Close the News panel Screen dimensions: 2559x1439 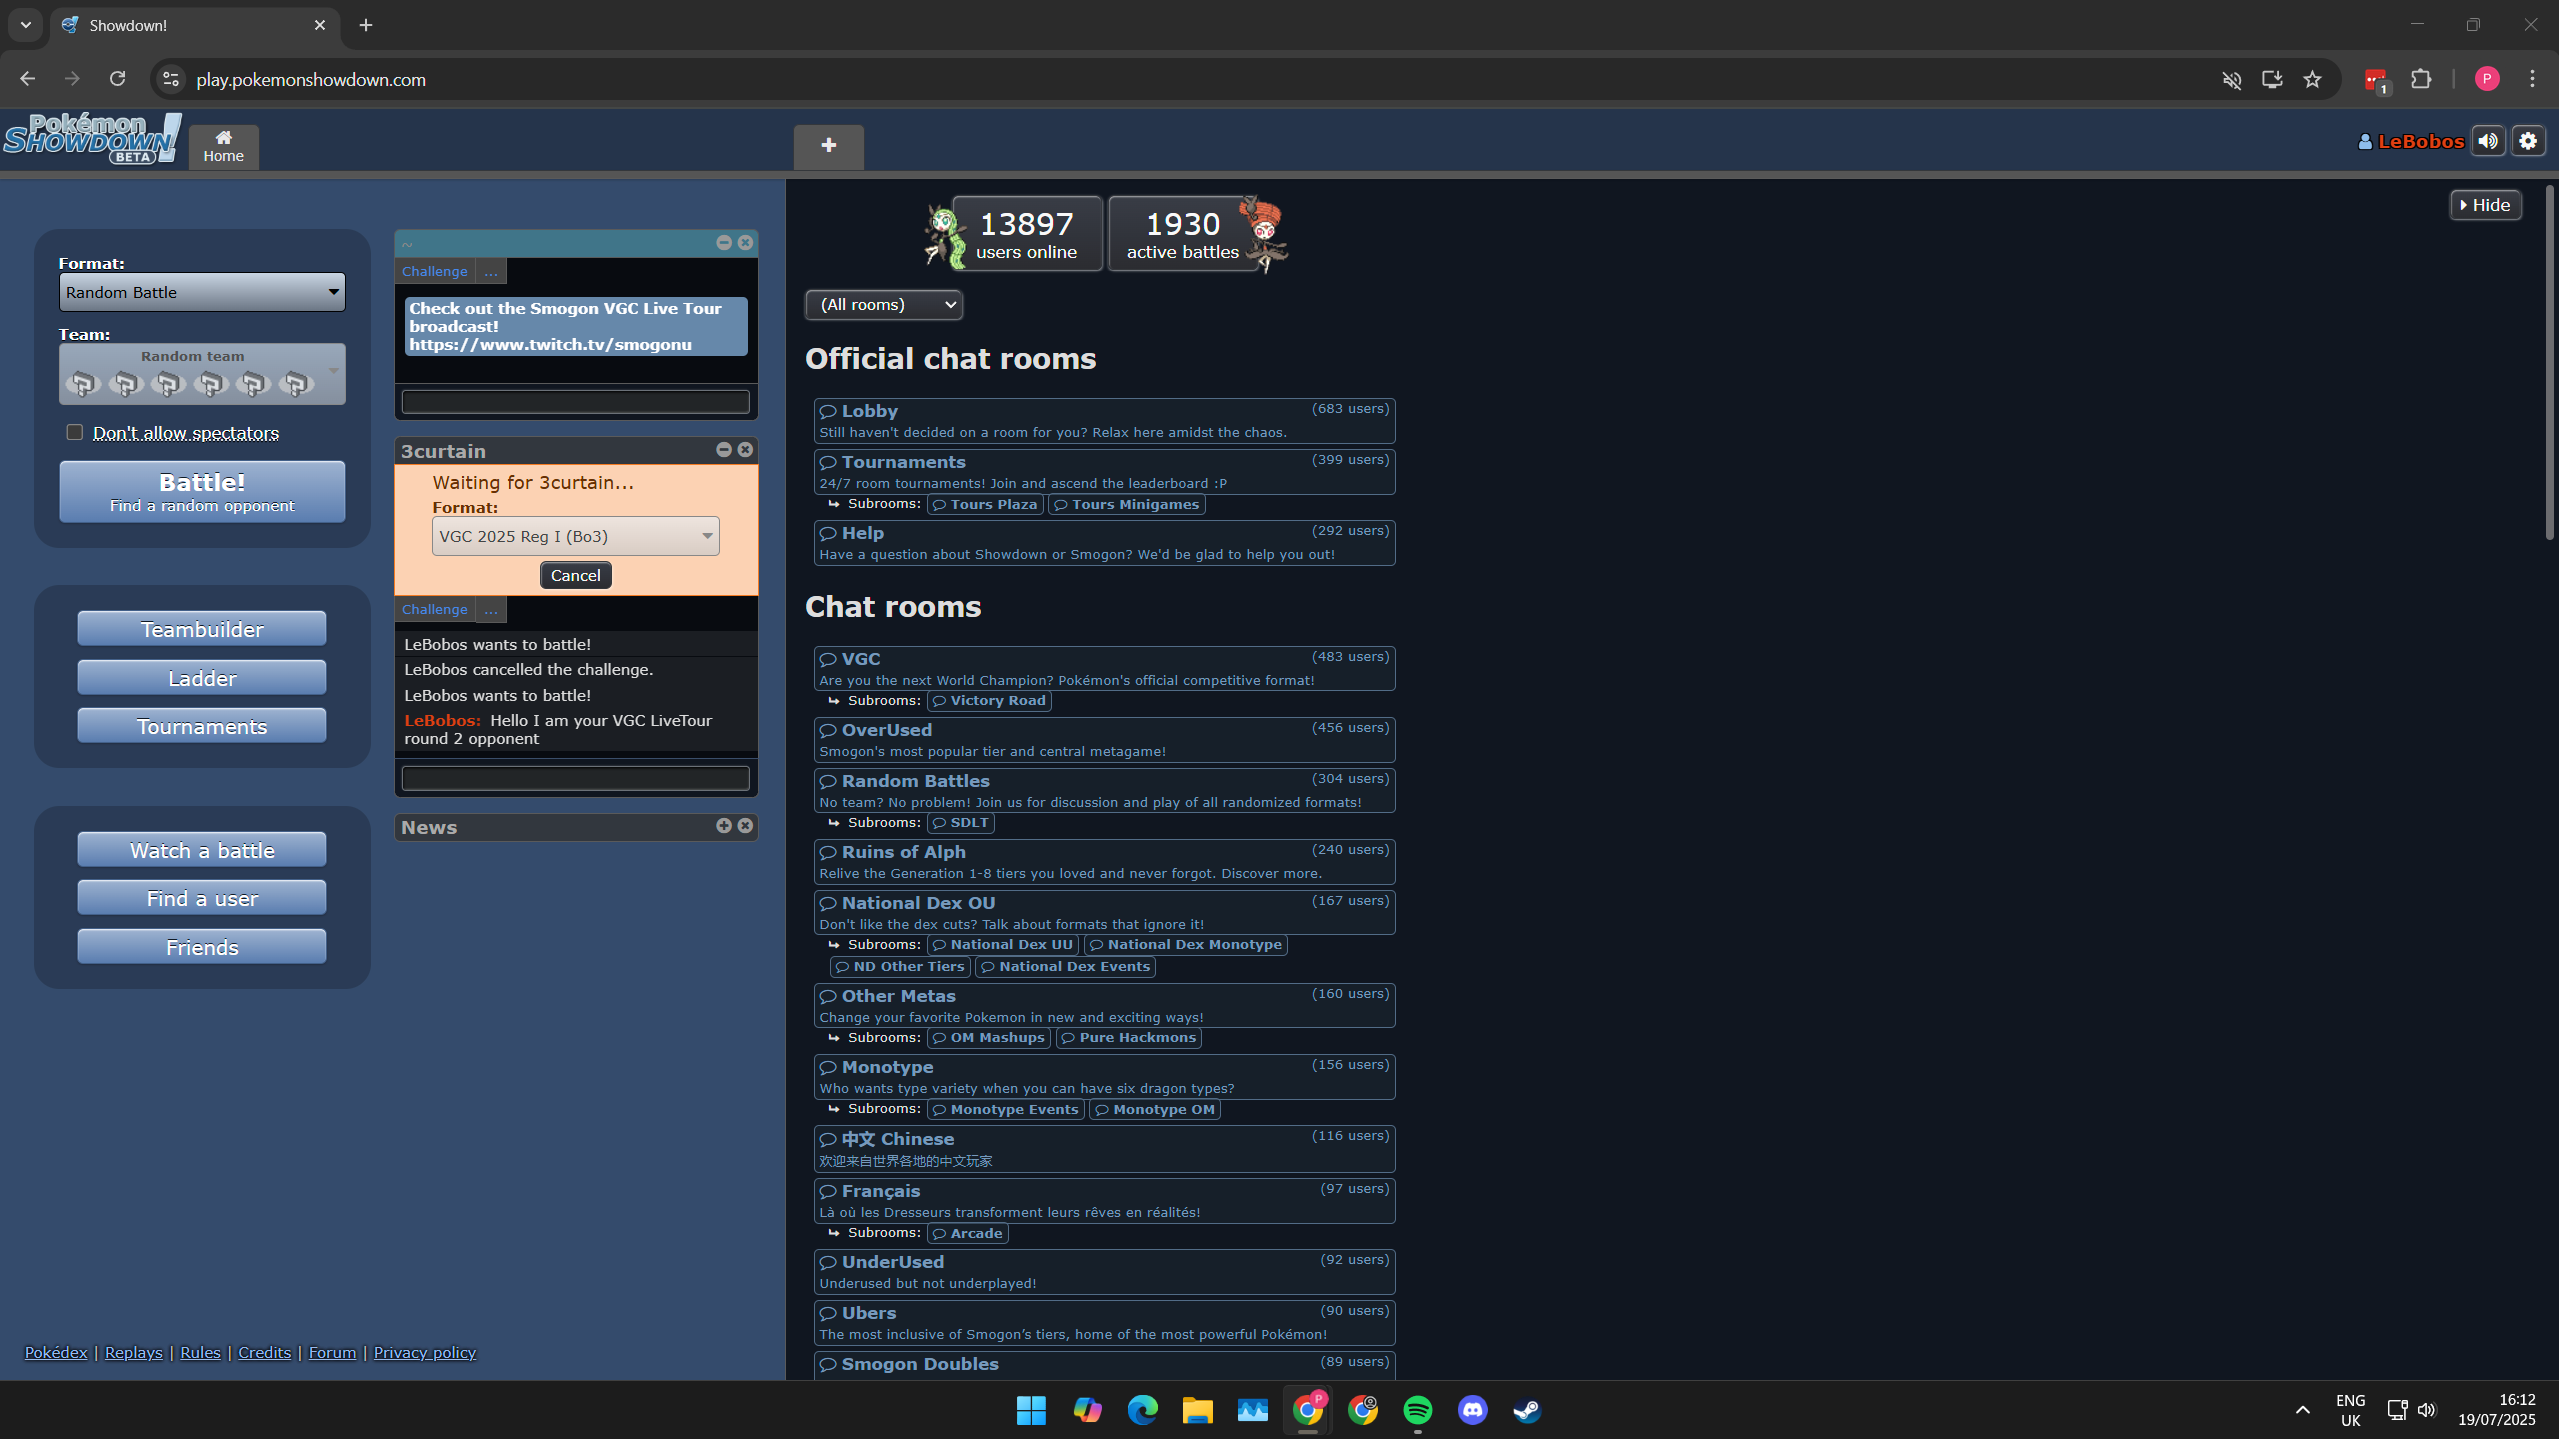tap(745, 826)
